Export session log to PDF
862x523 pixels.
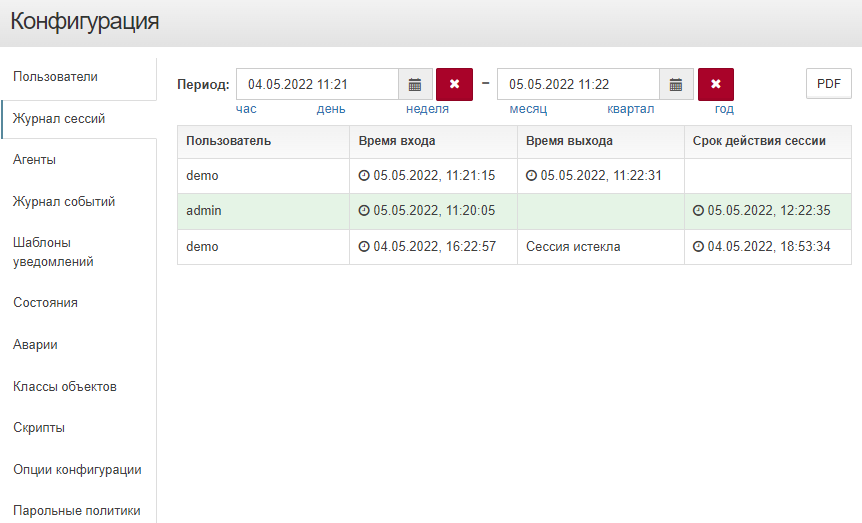(x=828, y=84)
